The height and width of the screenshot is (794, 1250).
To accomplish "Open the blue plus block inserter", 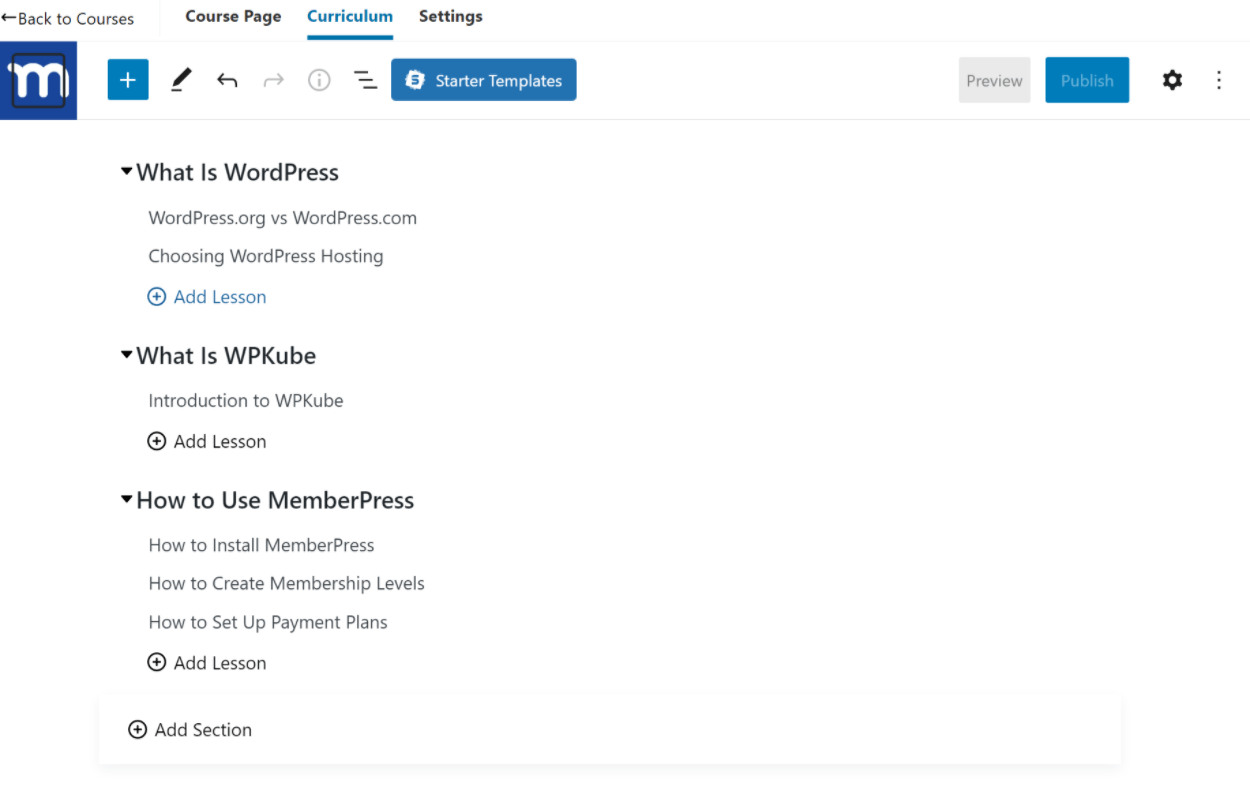I will click(x=128, y=80).
